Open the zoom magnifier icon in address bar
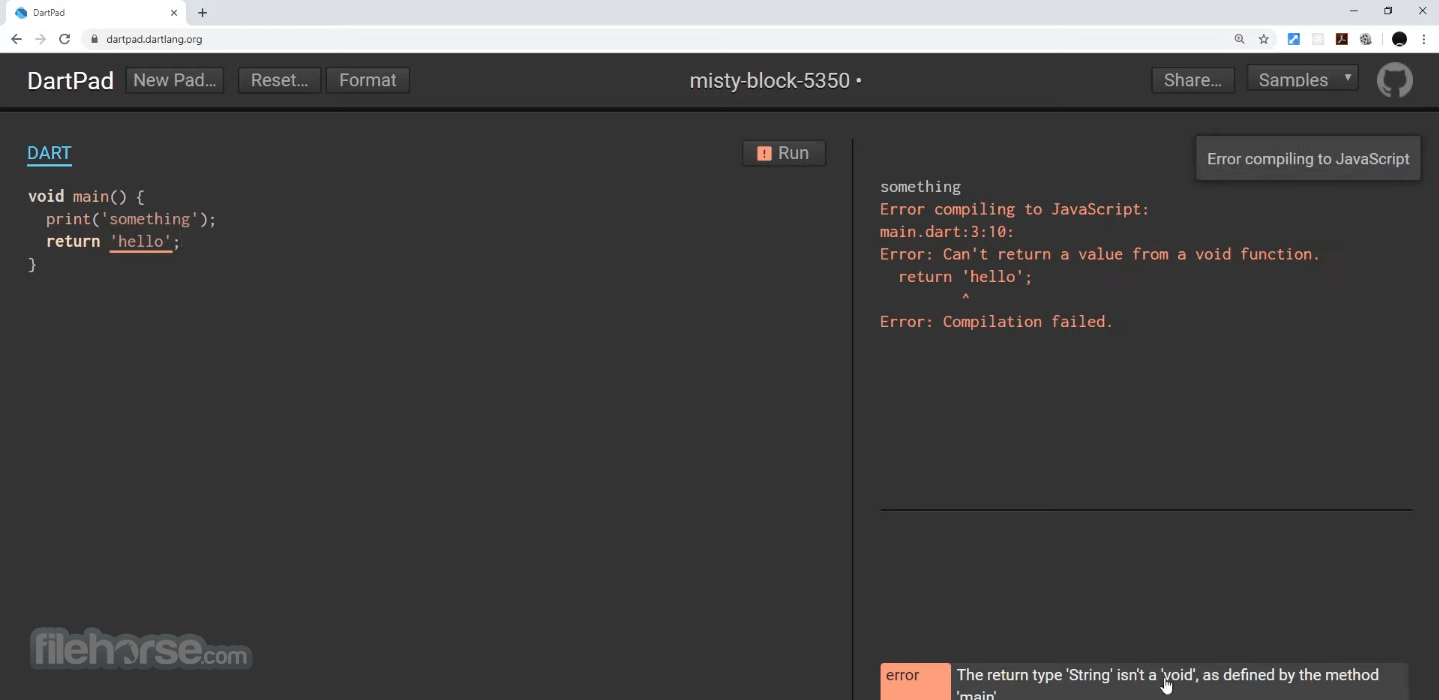The image size is (1439, 700). pyautogui.click(x=1239, y=39)
